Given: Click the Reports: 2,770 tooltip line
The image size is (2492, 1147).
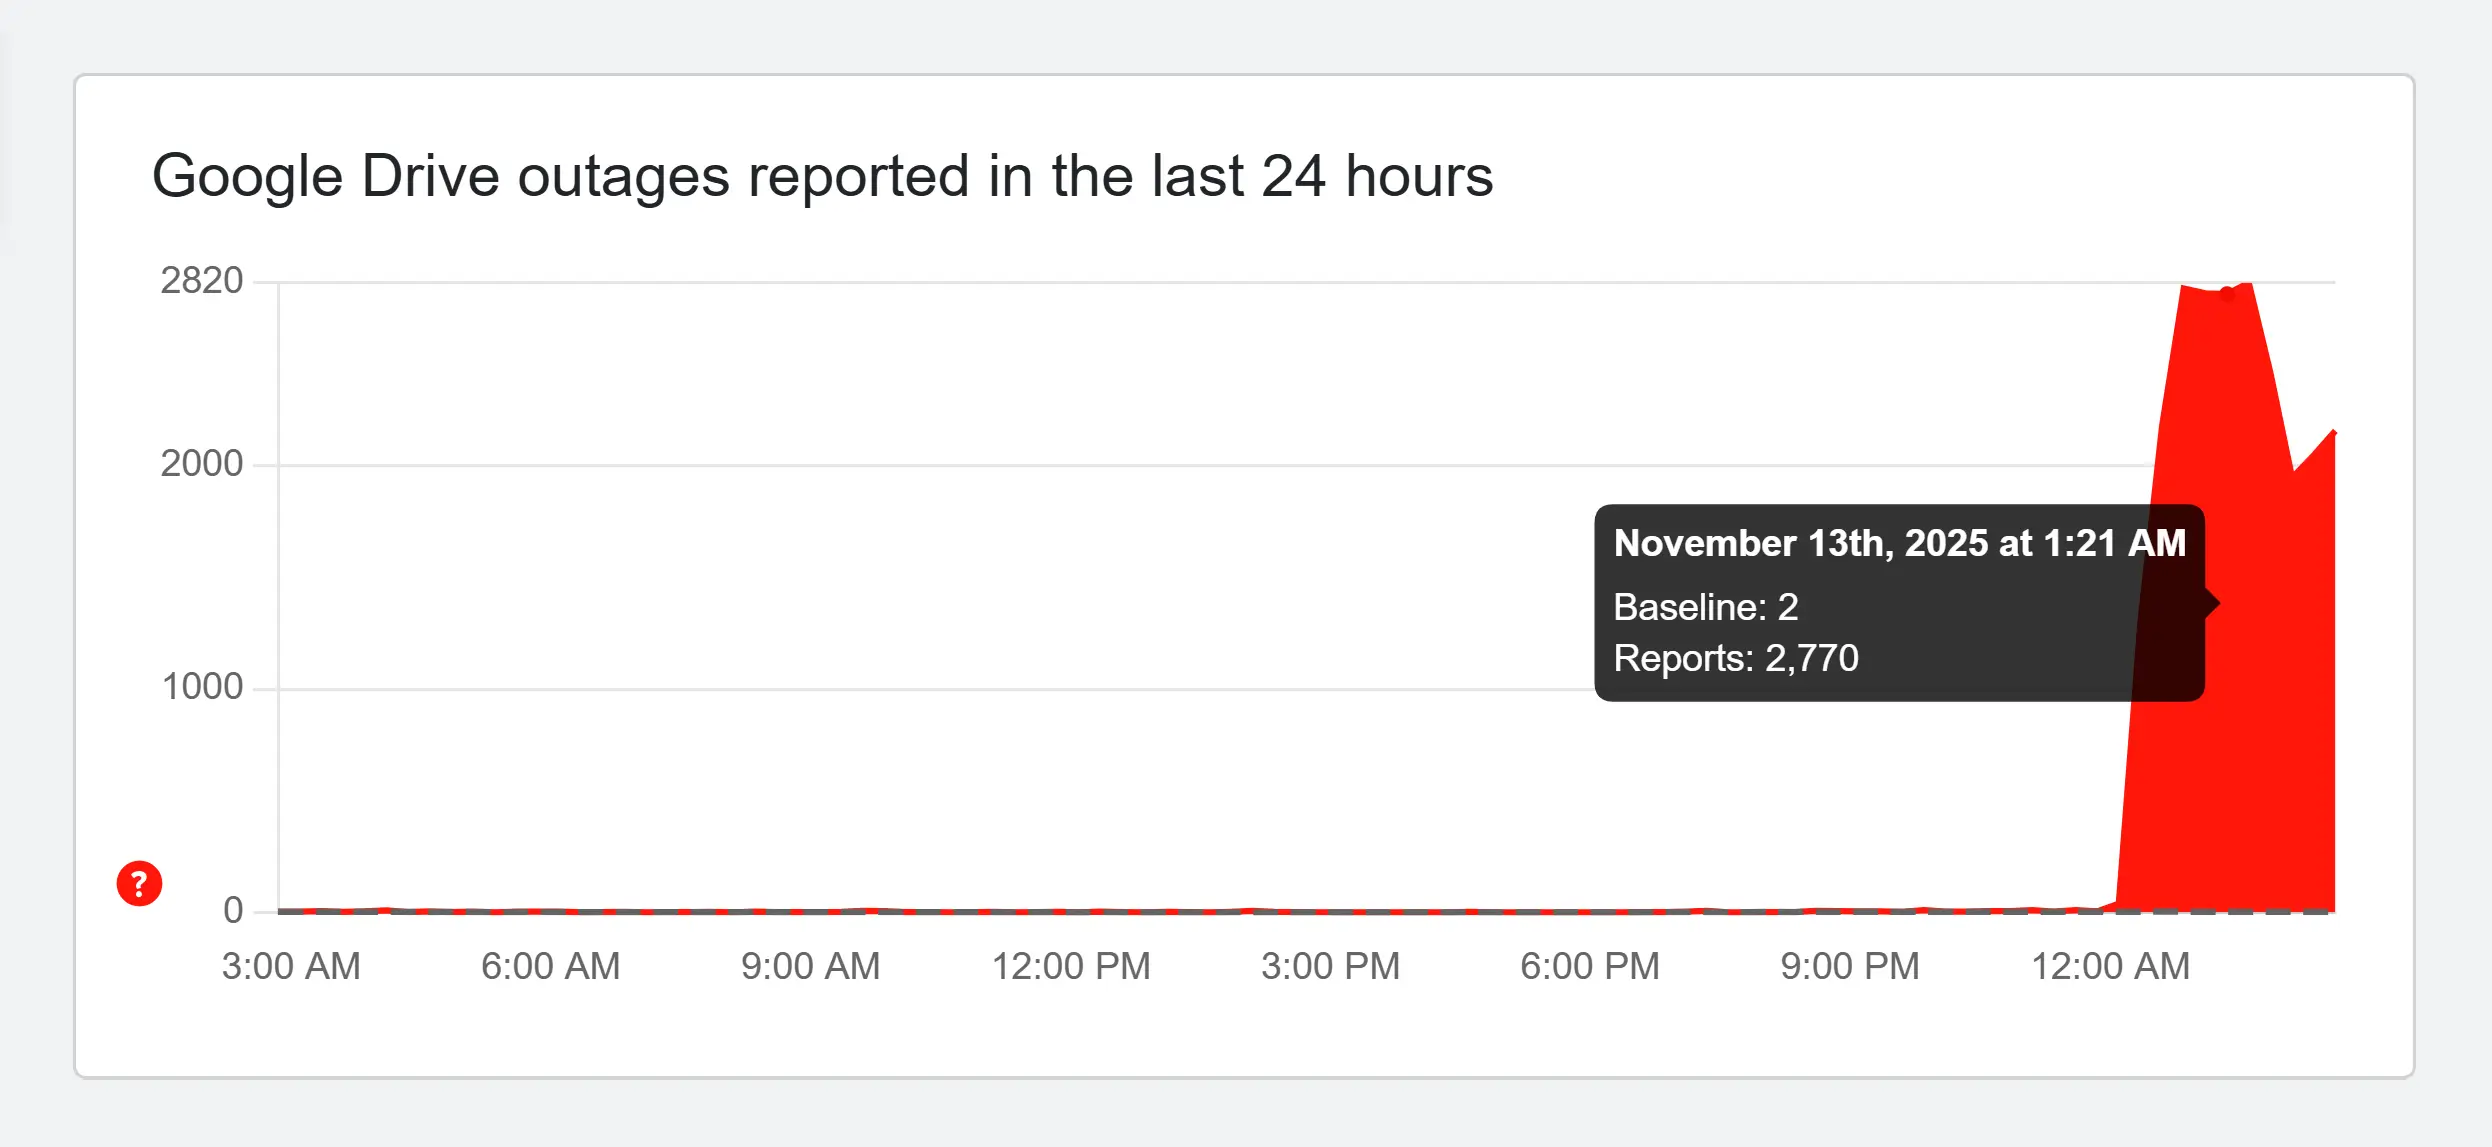Looking at the screenshot, I should pos(1736,658).
